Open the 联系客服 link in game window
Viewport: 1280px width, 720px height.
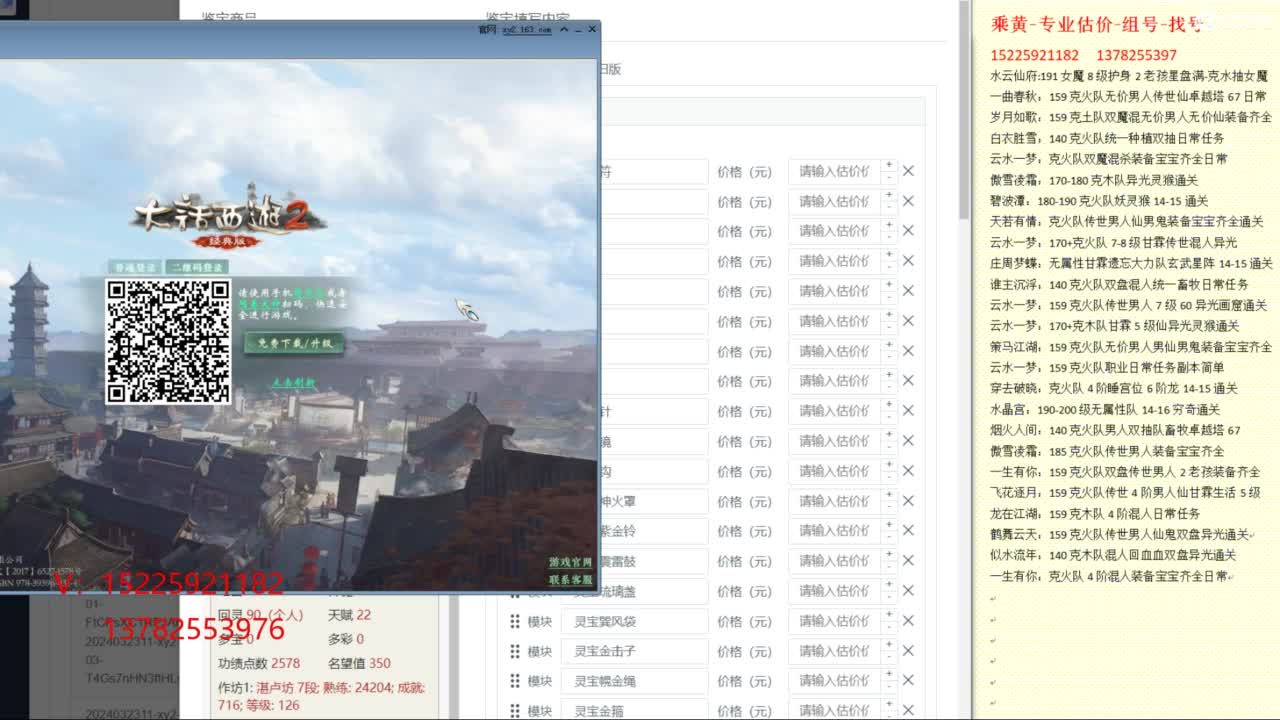pyautogui.click(x=570, y=580)
